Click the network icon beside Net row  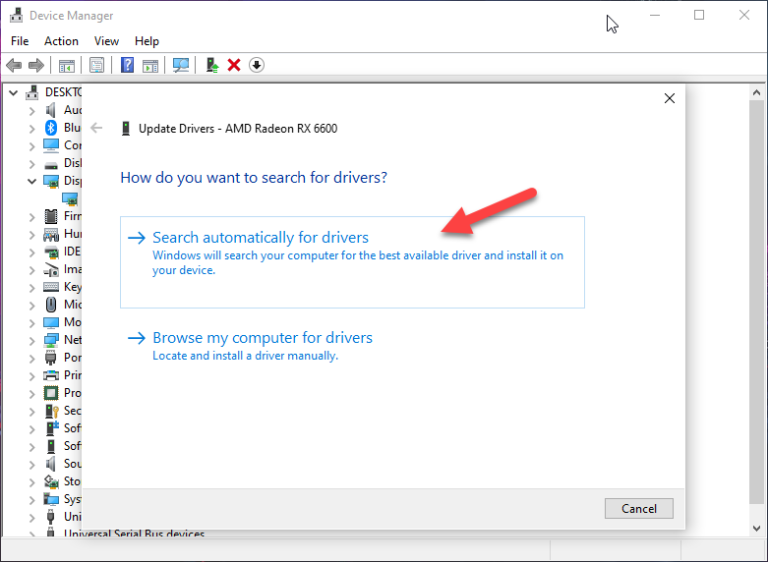51,340
